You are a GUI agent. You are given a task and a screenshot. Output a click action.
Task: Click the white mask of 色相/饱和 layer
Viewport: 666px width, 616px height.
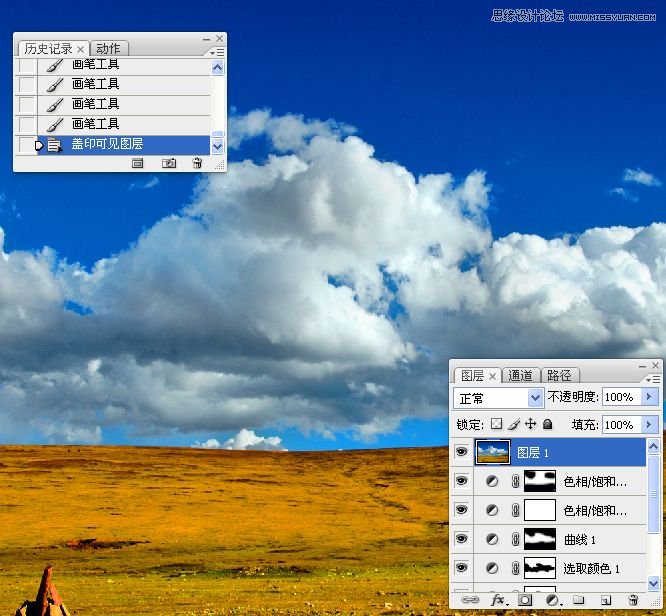[540, 510]
